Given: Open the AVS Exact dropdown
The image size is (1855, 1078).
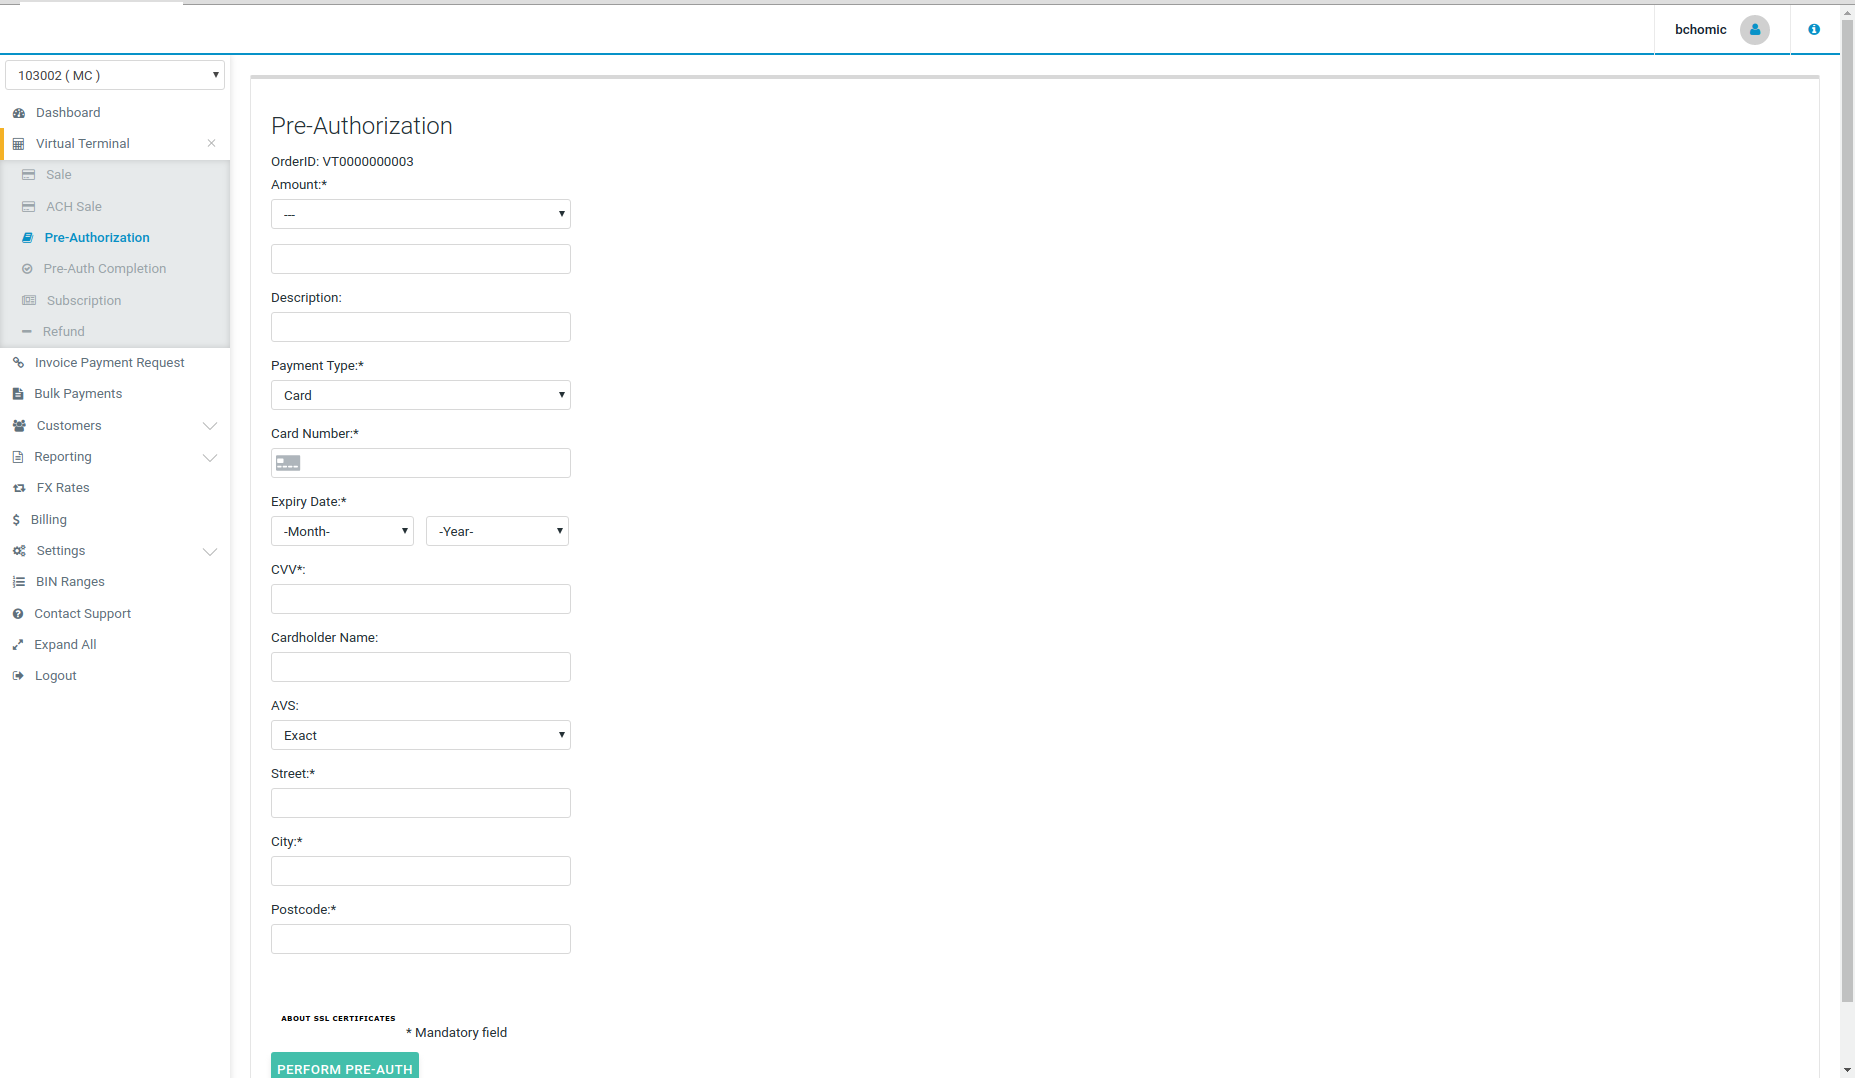Looking at the screenshot, I should pos(420,735).
